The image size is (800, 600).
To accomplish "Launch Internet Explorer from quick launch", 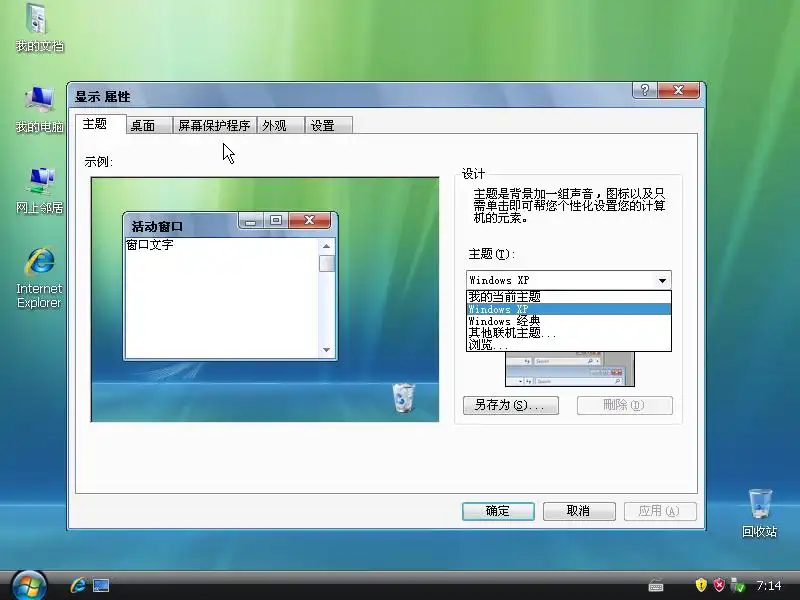I will coord(78,585).
